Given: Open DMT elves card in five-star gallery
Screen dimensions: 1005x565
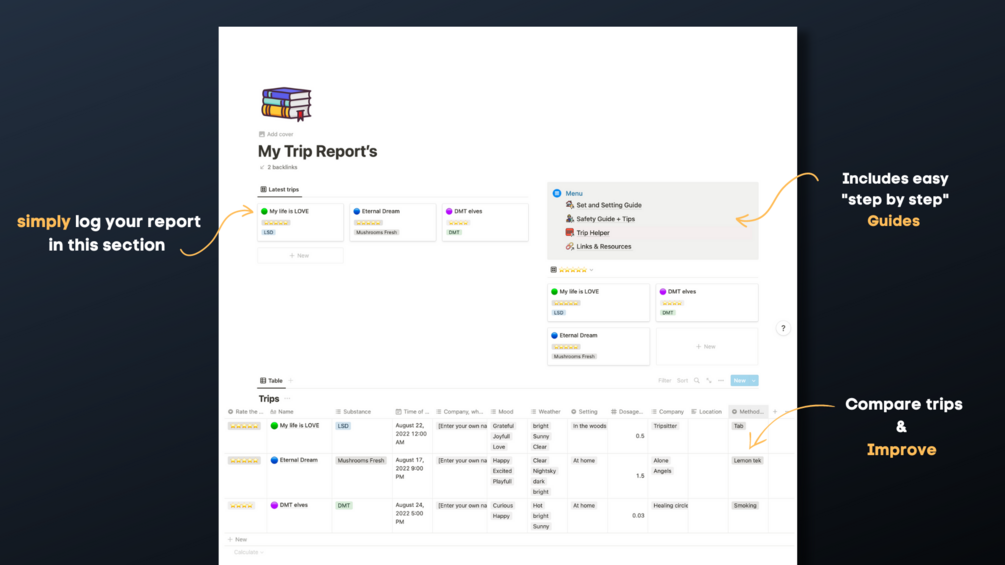Looking at the screenshot, I should coord(706,302).
